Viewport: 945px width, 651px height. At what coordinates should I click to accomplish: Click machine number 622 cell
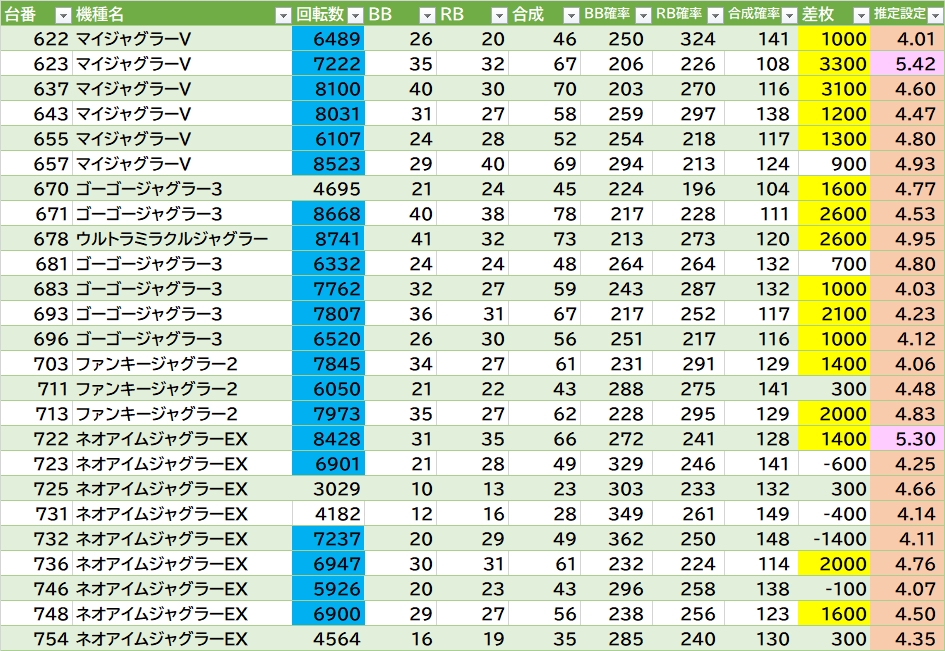[36, 39]
